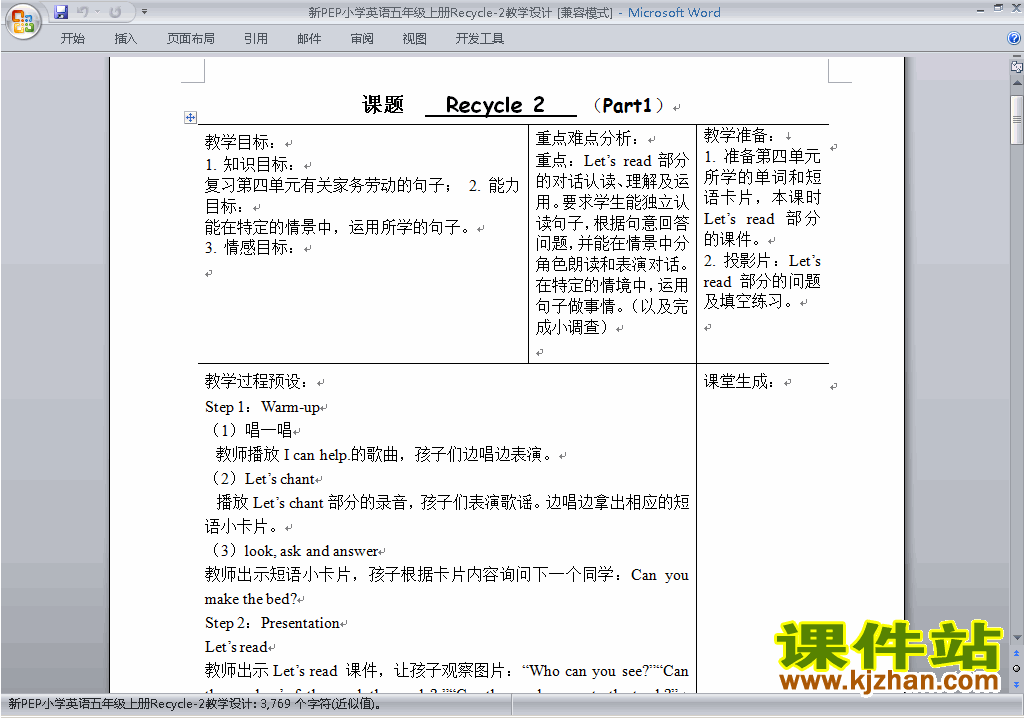The width and height of the screenshot is (1024, 718).
Task: Toggle the ruler icon above the scrollbar
Action: pos(1017,66)
